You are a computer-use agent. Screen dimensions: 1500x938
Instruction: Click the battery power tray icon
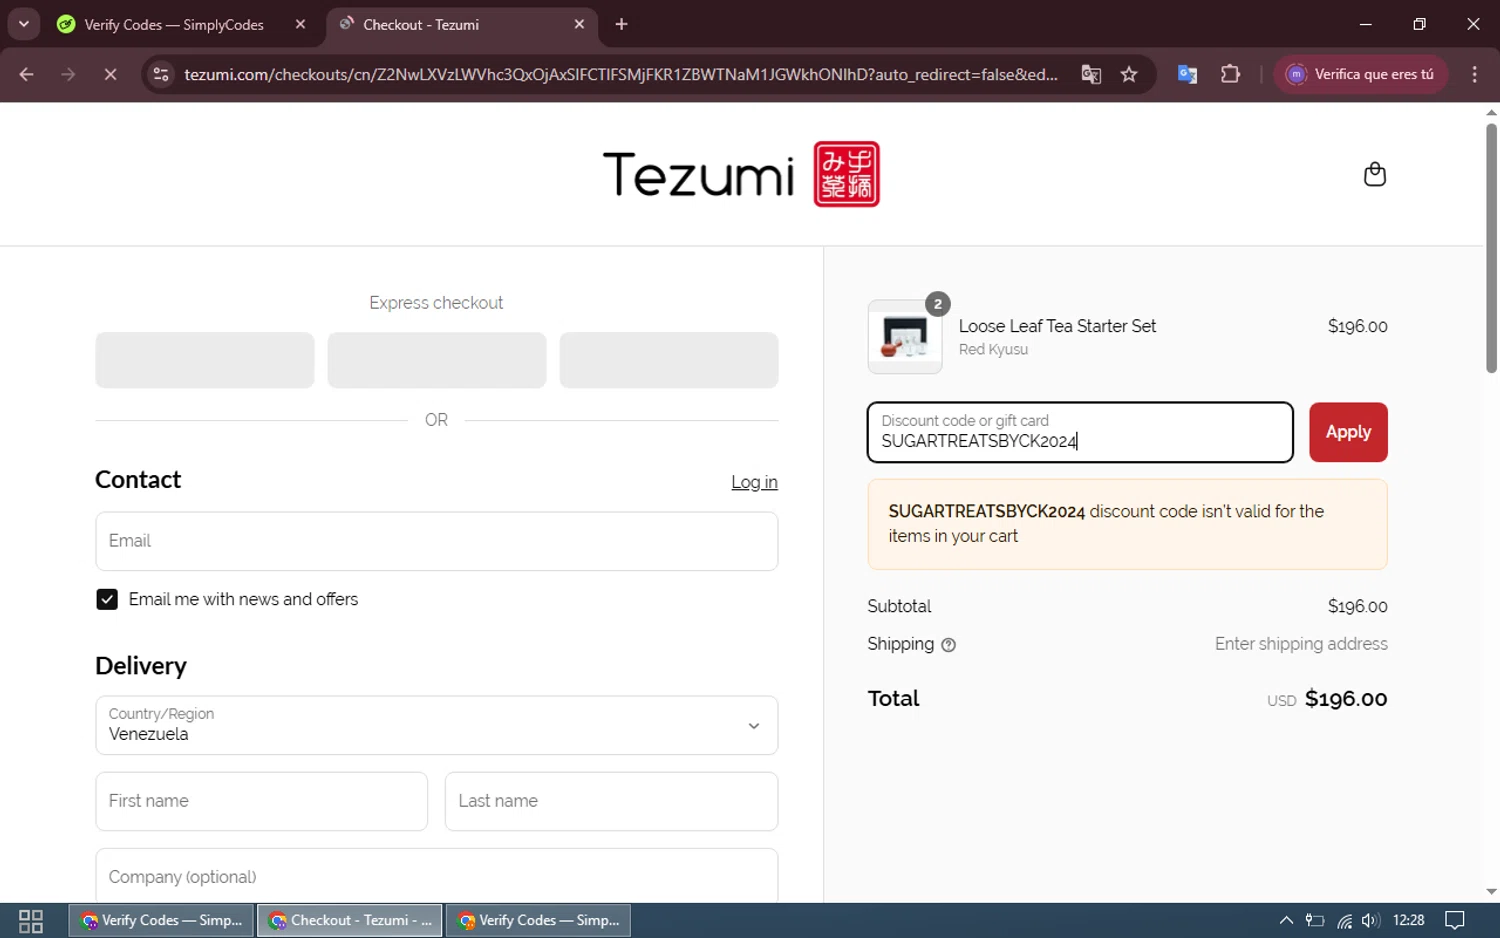[1315, 921]
